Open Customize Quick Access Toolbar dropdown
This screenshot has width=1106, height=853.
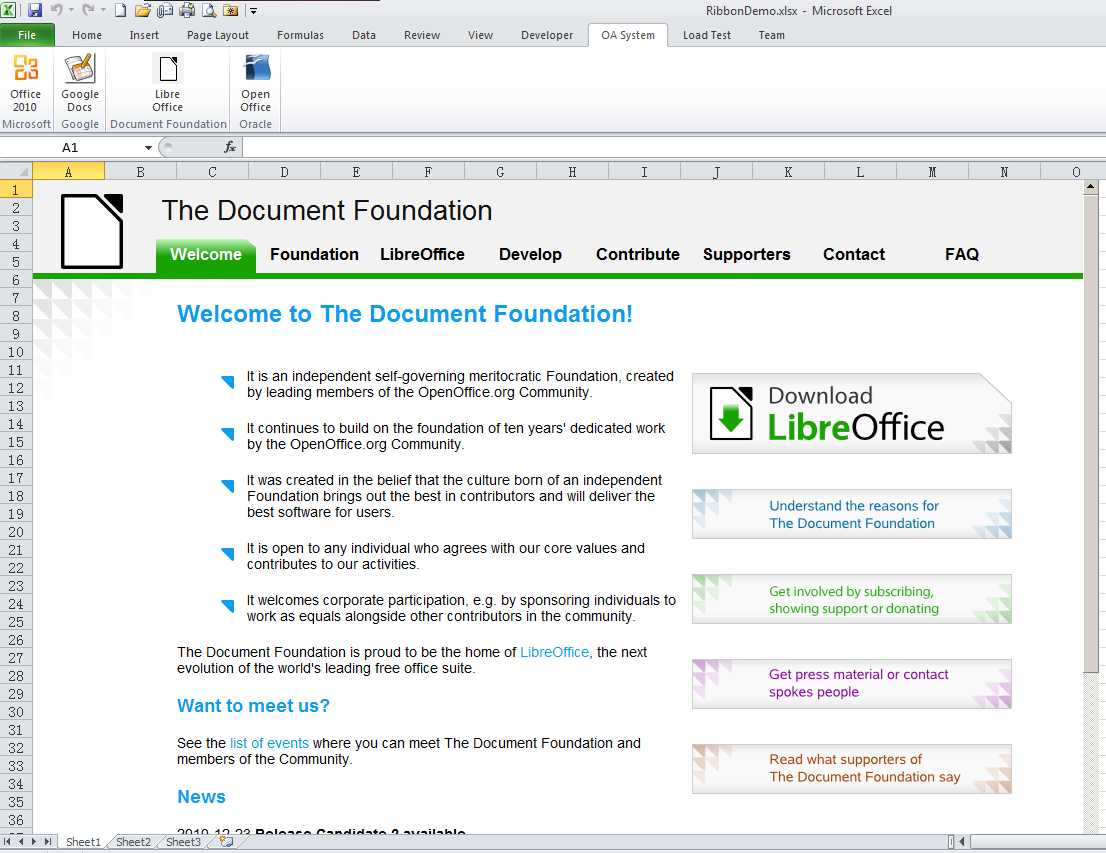[254, 11]
